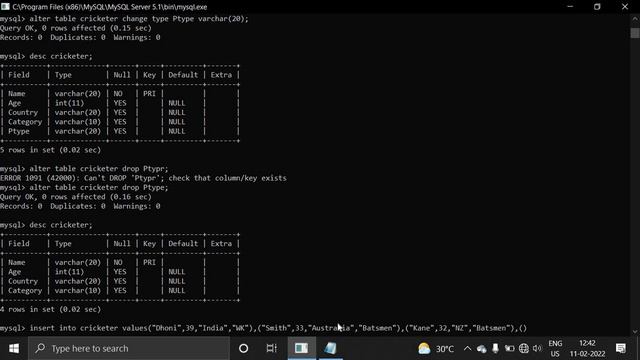Open the notification center icon
640x360 pixels.
pyautogui.click(x=621, y=348)
